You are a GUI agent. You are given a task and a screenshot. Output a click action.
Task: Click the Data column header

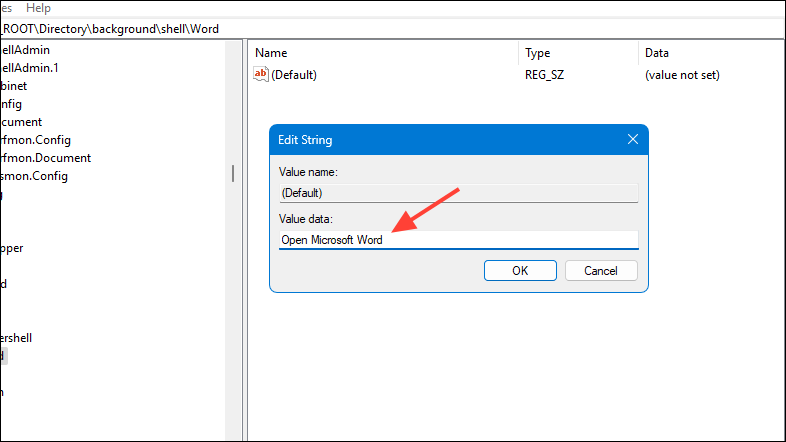(657, 53)
